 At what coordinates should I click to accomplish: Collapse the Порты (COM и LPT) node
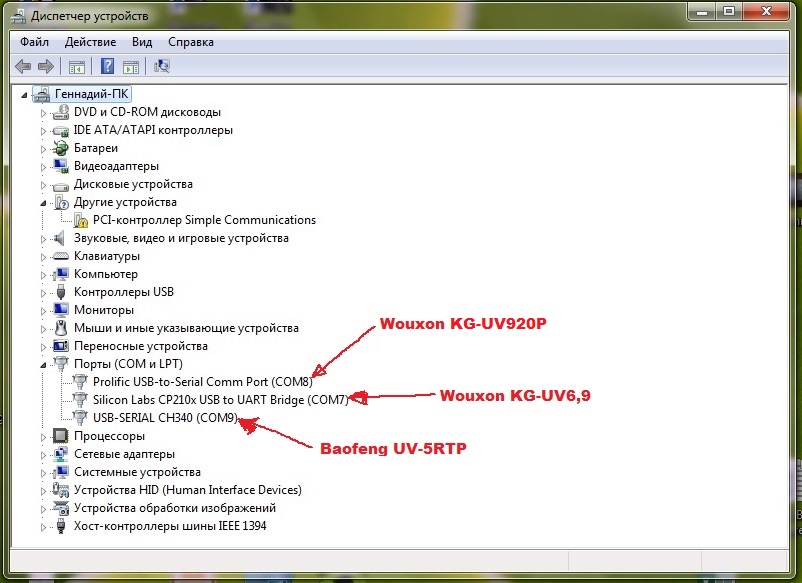(43, 365)
